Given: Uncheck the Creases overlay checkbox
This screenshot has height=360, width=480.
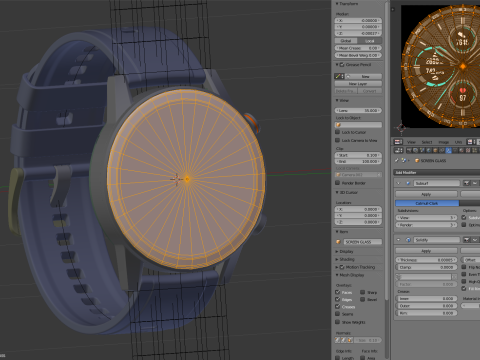Looking at the screenshot, I should coord(338,307).
